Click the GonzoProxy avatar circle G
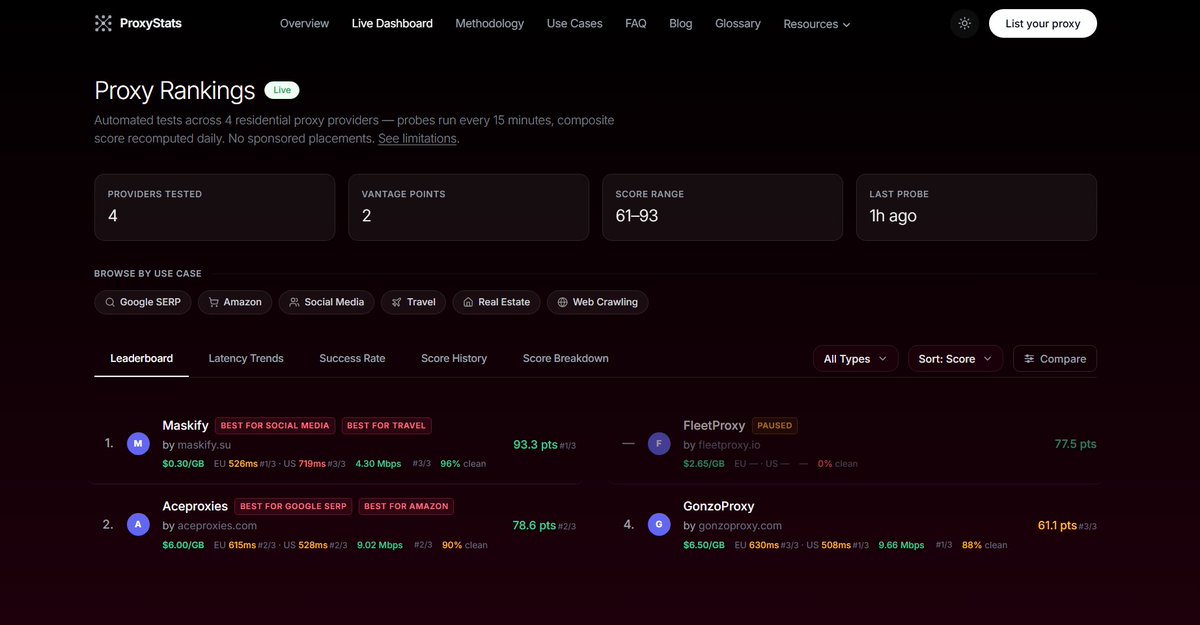1200x625 pixels. (x=659, y=524)
